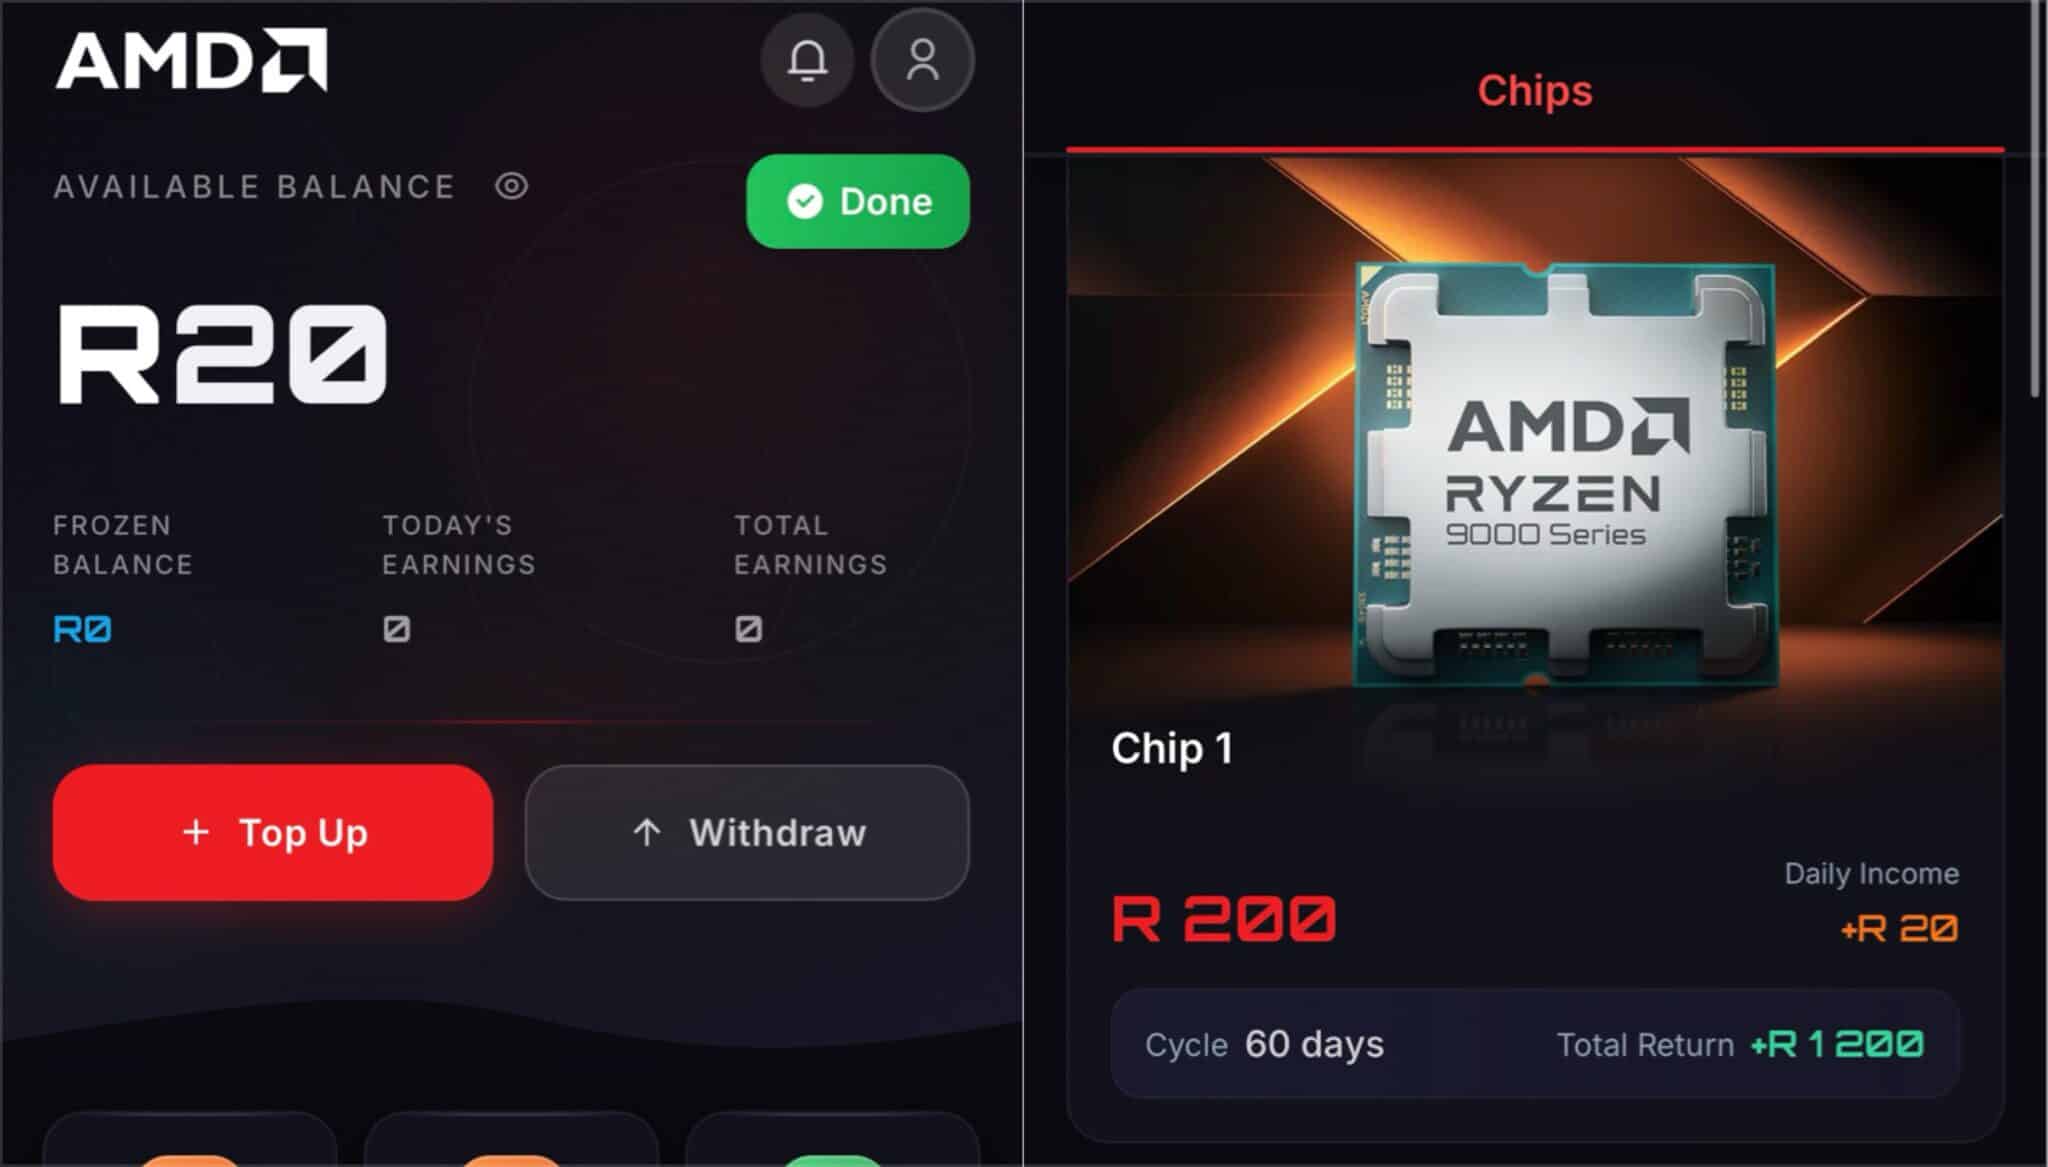Select the Chip 1 title

pos(1172,748)
